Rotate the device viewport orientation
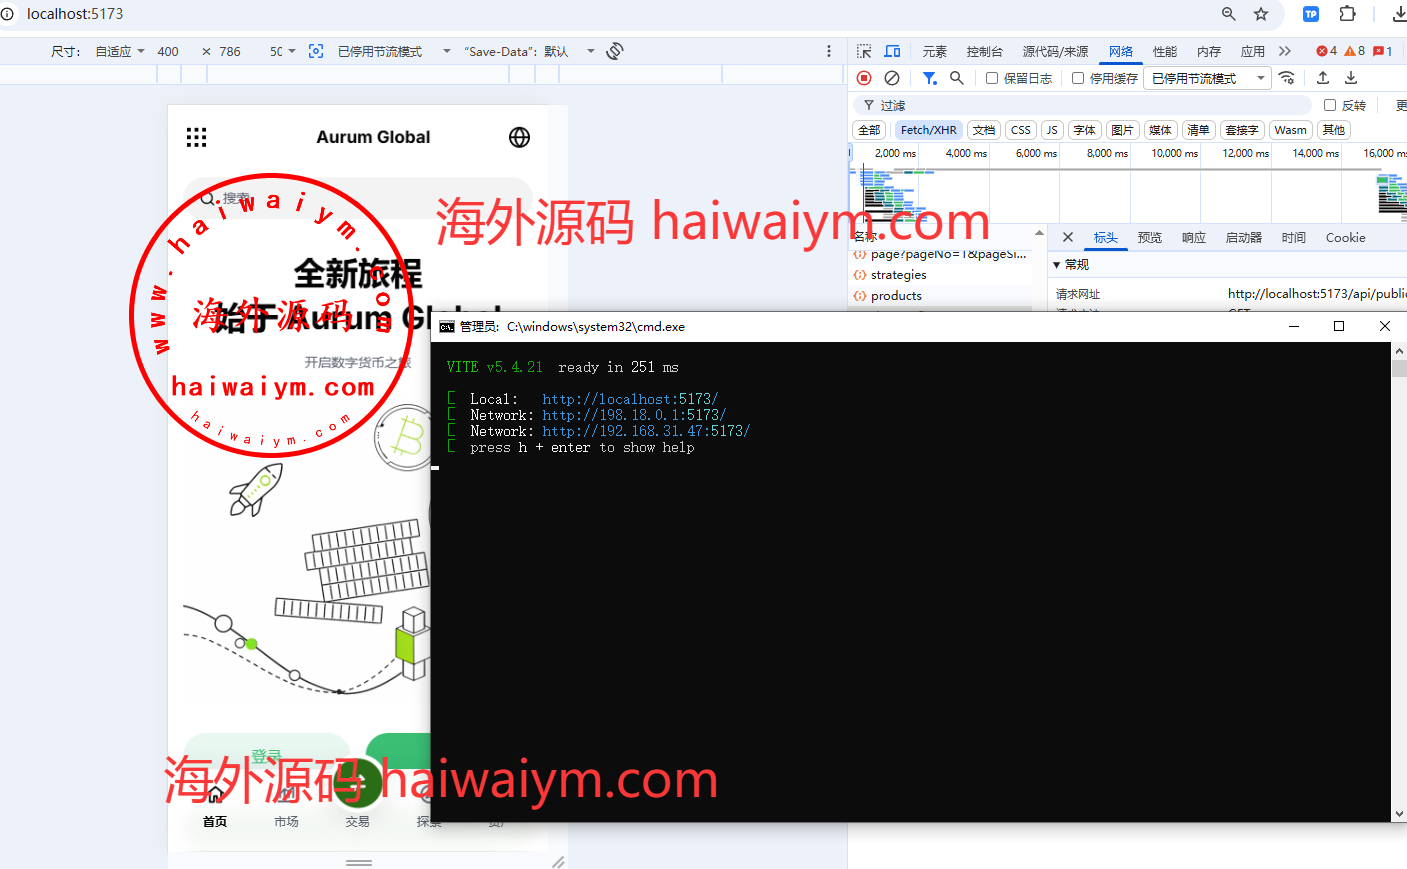 click(x=615, y=51)
